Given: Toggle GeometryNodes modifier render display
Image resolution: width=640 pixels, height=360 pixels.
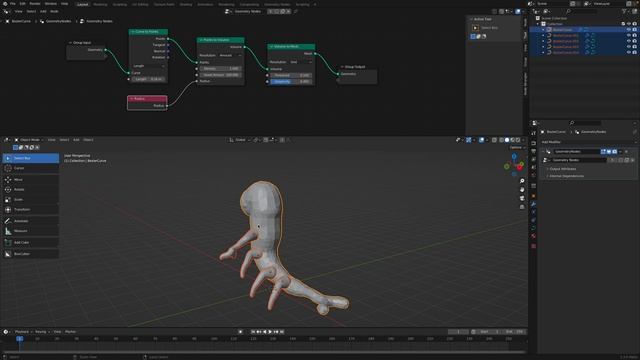Looking at the screenshot, I should coord(614,152).
